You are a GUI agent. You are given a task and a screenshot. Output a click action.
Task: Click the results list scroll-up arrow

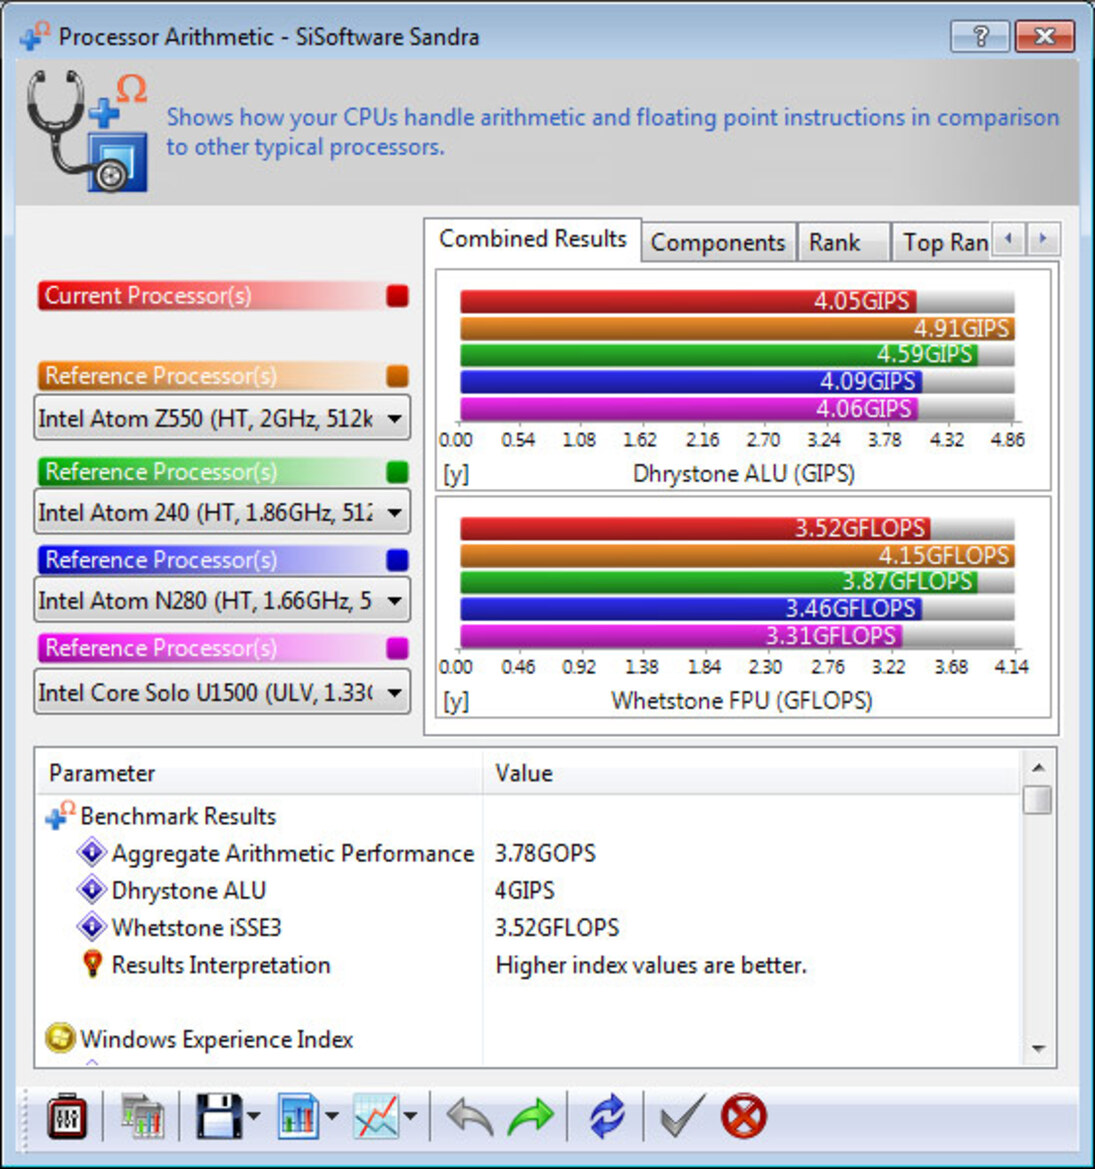point(1038,767)
